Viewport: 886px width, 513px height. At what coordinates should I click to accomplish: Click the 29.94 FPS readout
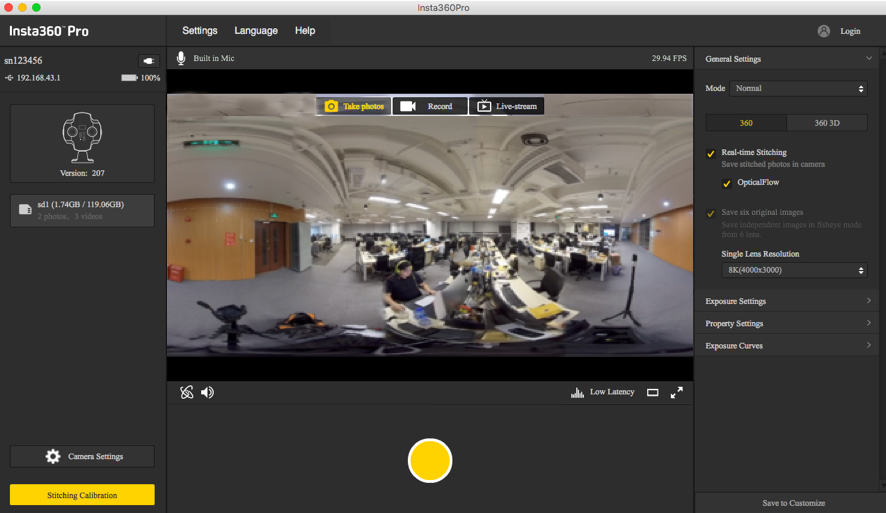pyautogui.click(x=669, y=58)
